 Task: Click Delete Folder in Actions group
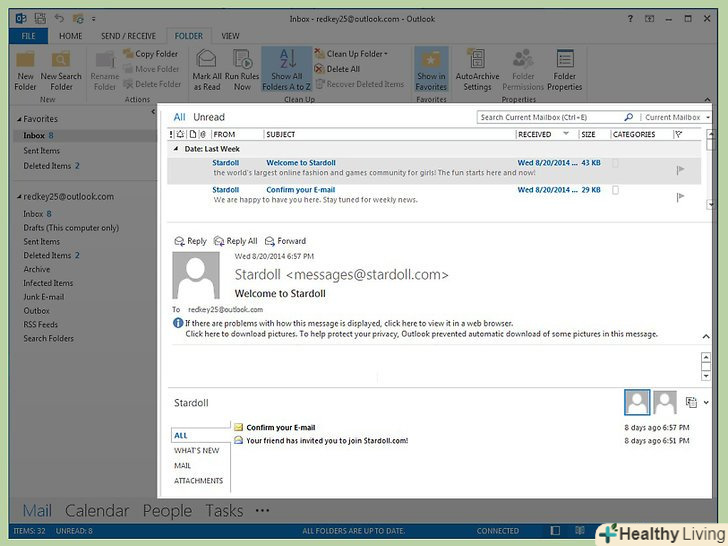[152, 84]
